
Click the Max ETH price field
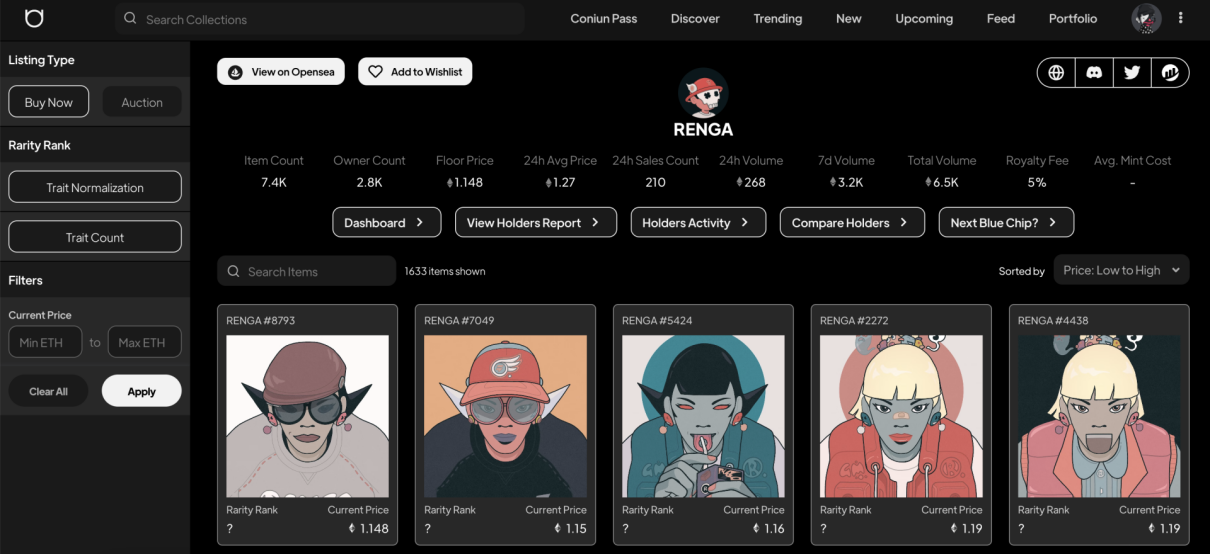[145, 342]
